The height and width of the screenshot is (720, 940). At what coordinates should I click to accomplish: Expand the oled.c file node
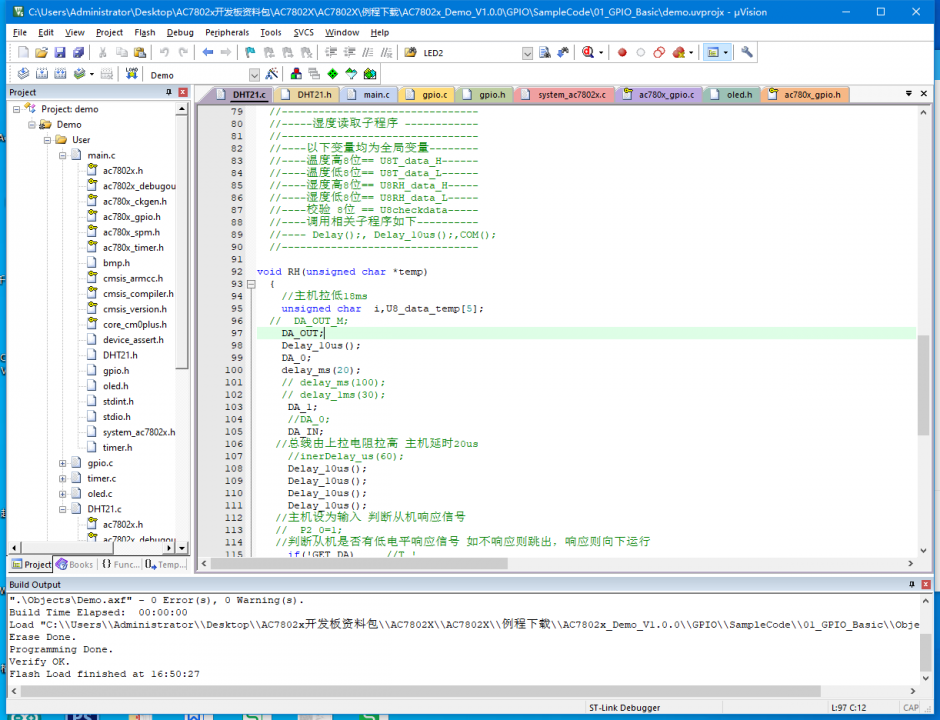[x=62, y=494]
